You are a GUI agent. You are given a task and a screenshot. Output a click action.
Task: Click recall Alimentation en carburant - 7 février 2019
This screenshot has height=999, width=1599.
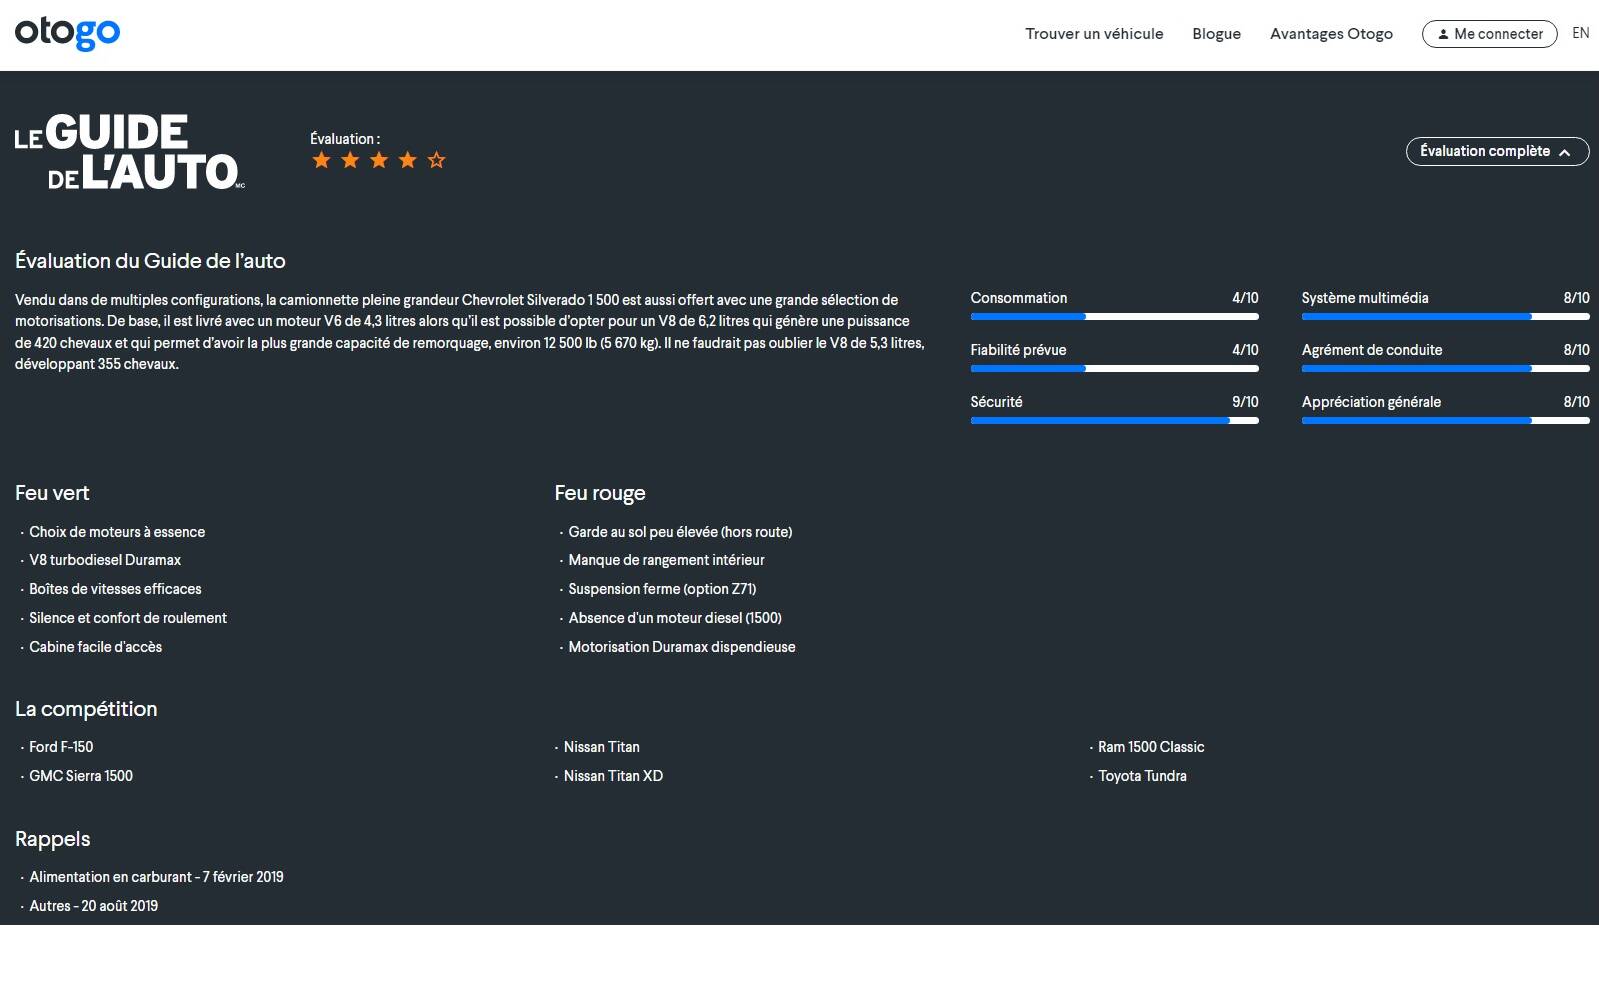pos(156,877)
